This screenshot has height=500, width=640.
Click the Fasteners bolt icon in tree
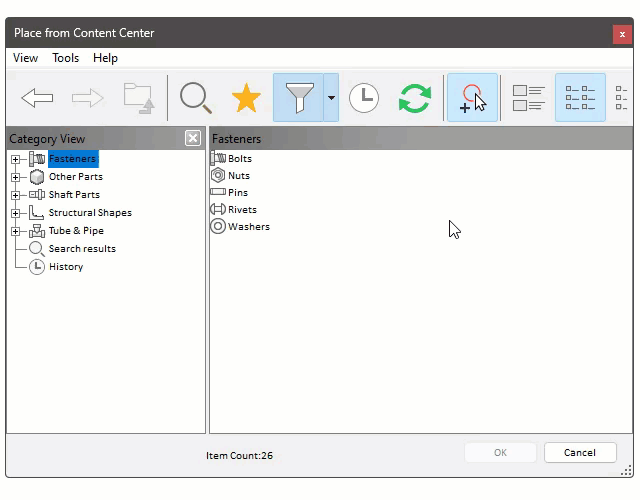37,159
